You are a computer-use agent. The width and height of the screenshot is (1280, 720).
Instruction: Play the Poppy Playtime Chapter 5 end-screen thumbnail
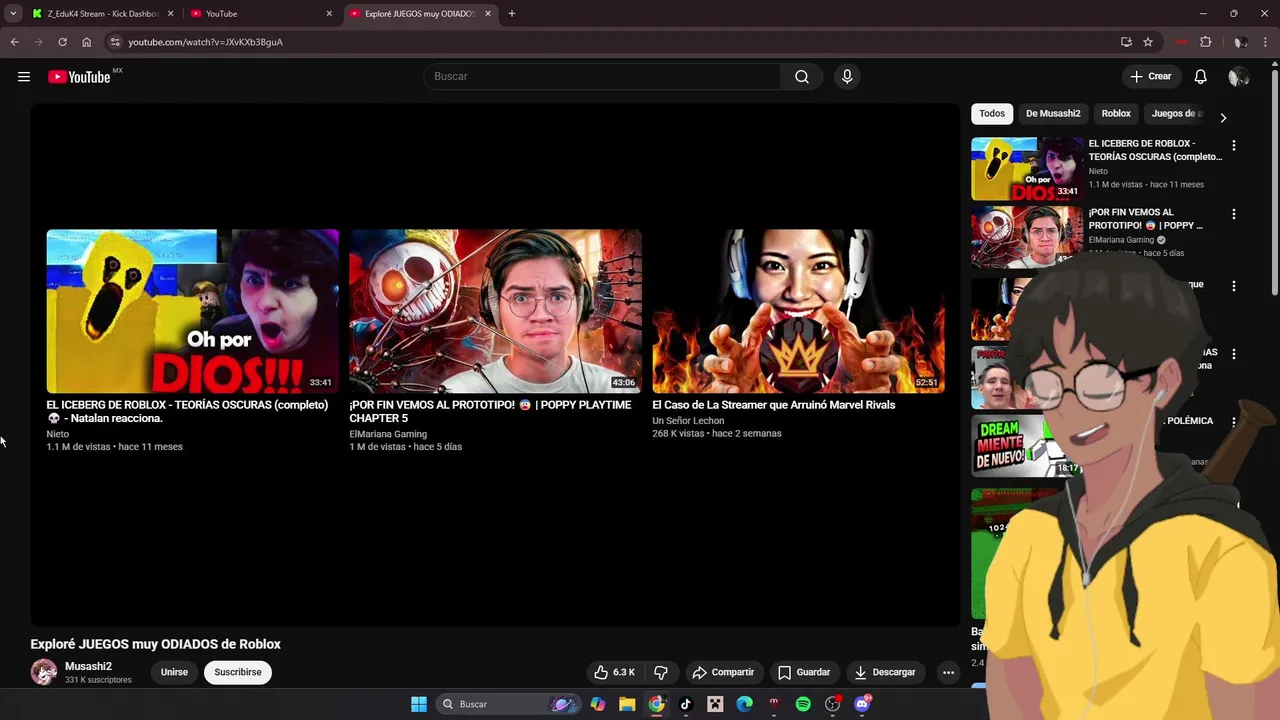(x=495, y=311)
